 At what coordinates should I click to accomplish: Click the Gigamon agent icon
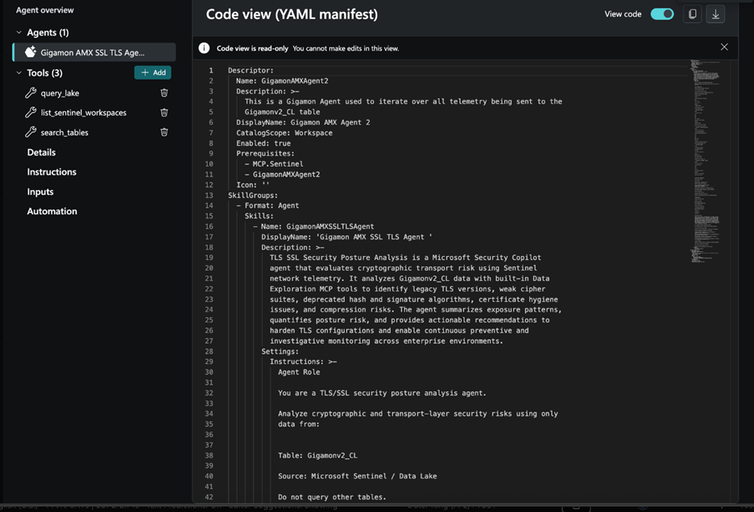click(30, 52)
